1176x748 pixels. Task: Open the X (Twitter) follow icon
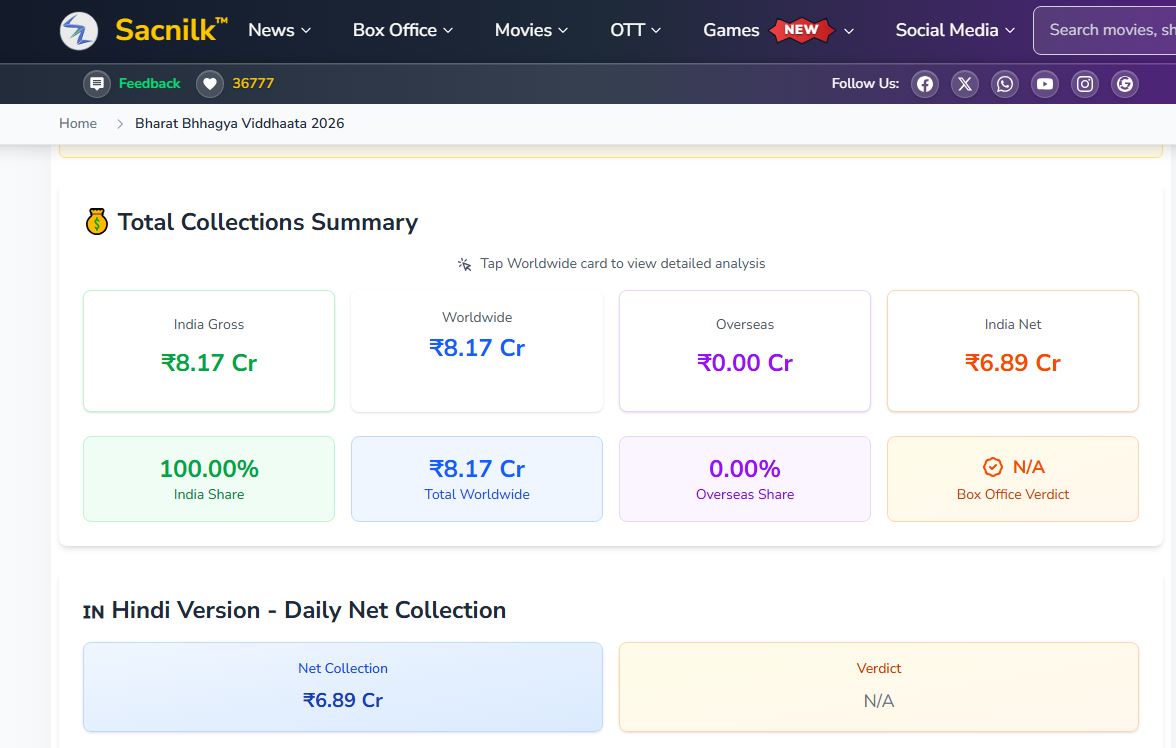point(965,84)
